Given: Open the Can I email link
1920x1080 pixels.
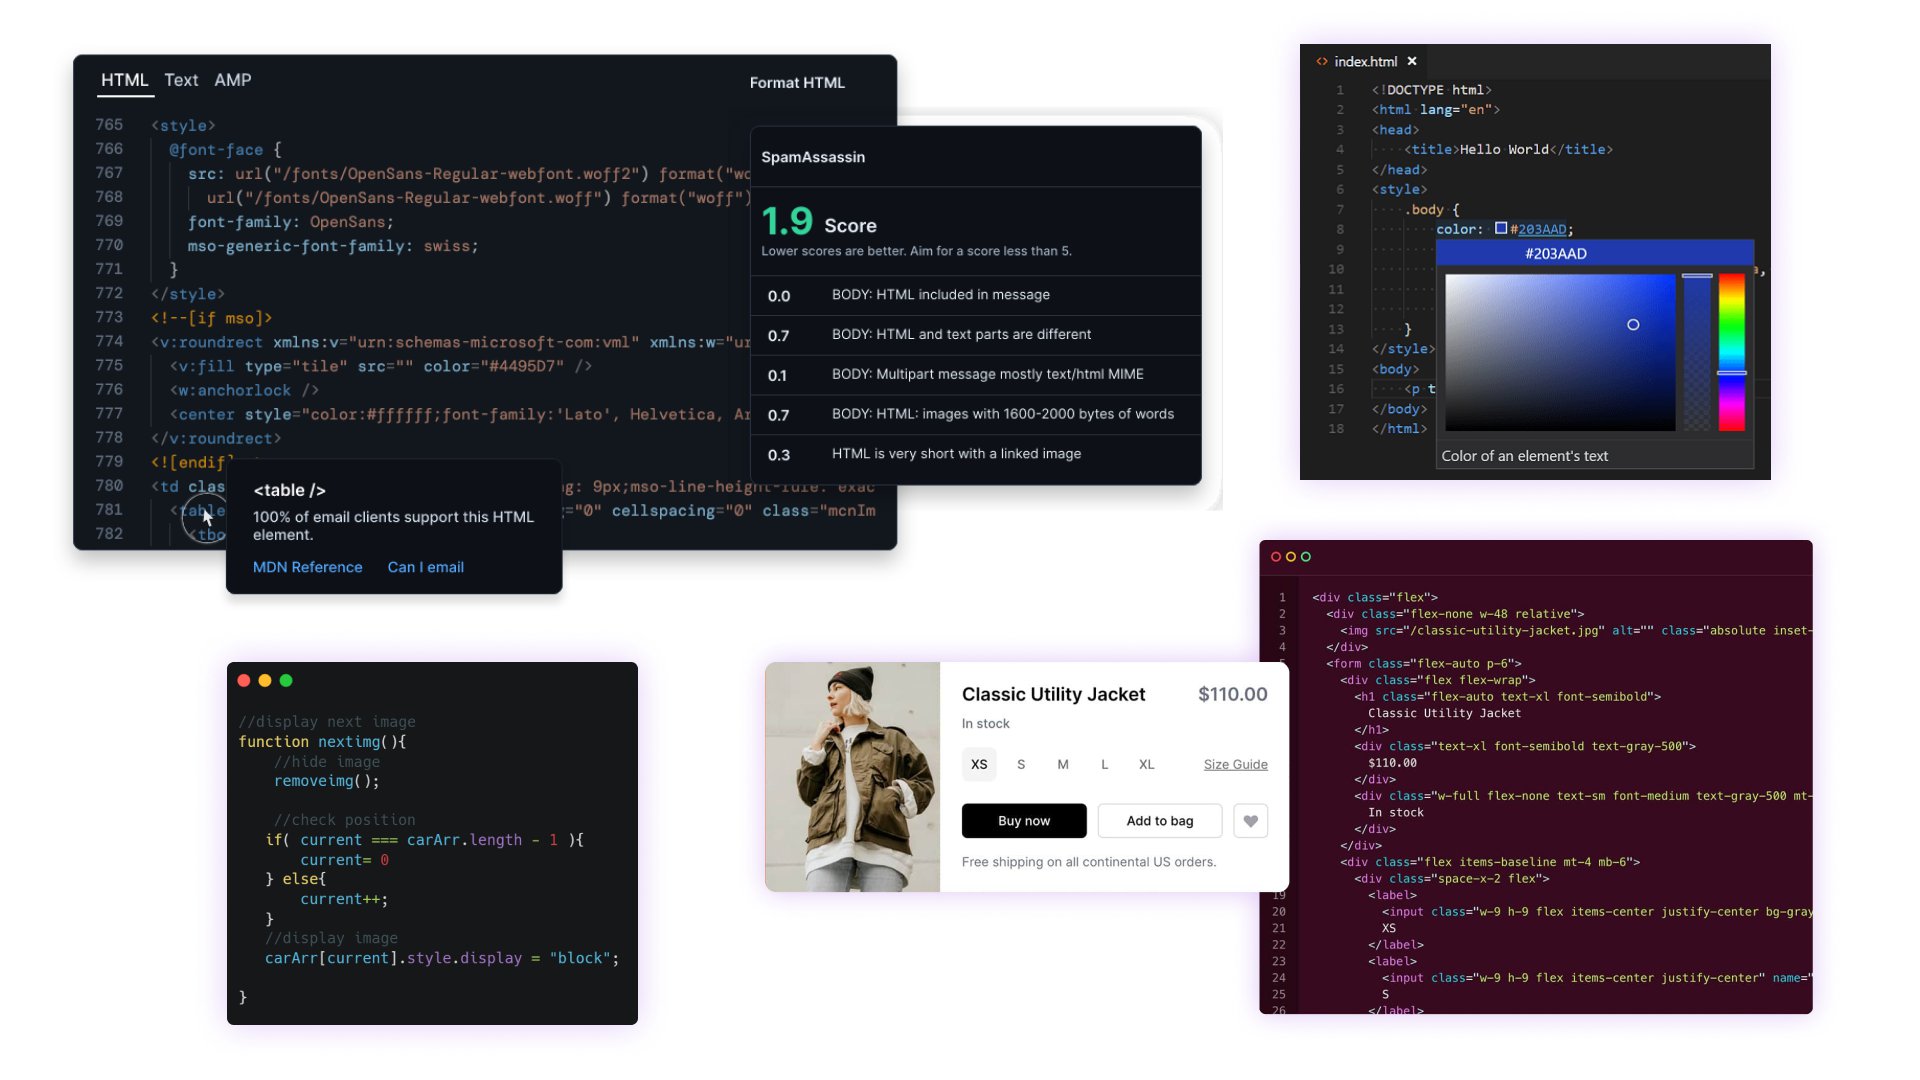Looking at the screenshot, I should tap(425, 567).
